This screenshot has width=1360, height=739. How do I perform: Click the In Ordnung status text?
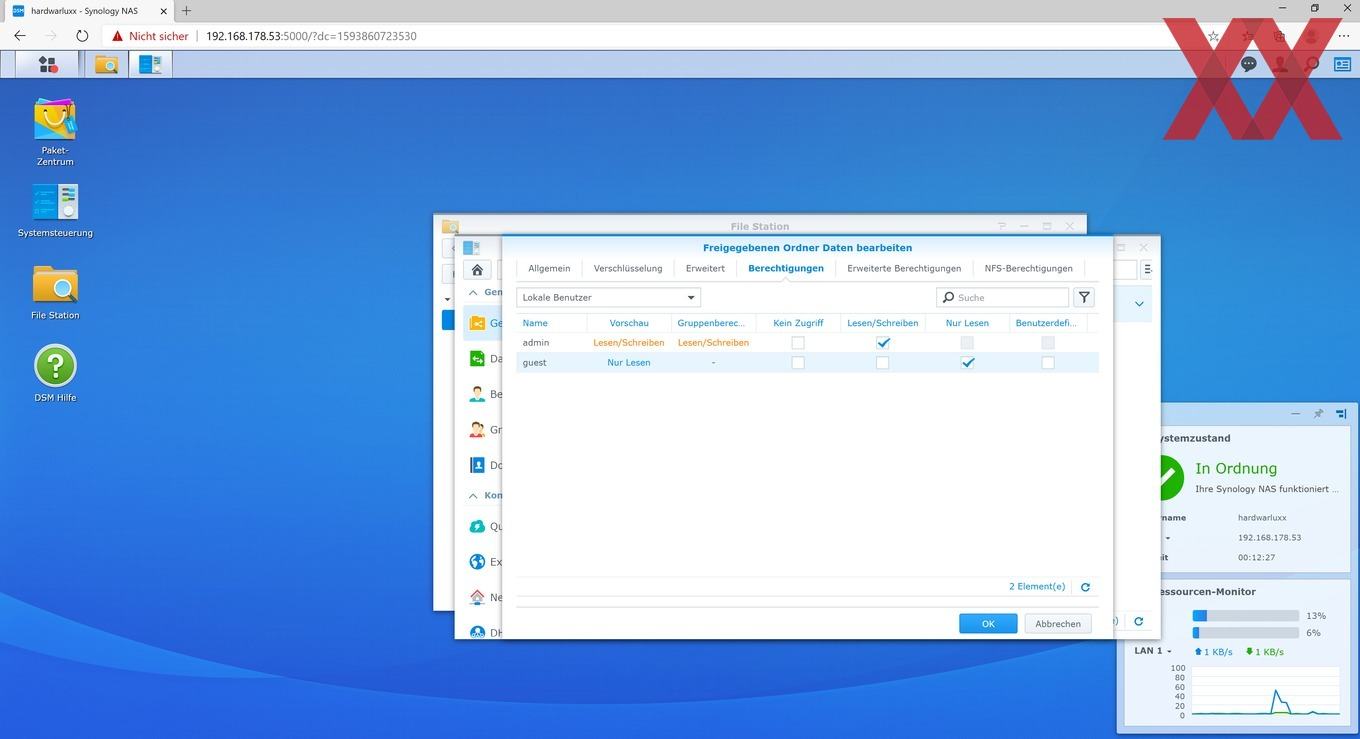[x=1236, y=468]
